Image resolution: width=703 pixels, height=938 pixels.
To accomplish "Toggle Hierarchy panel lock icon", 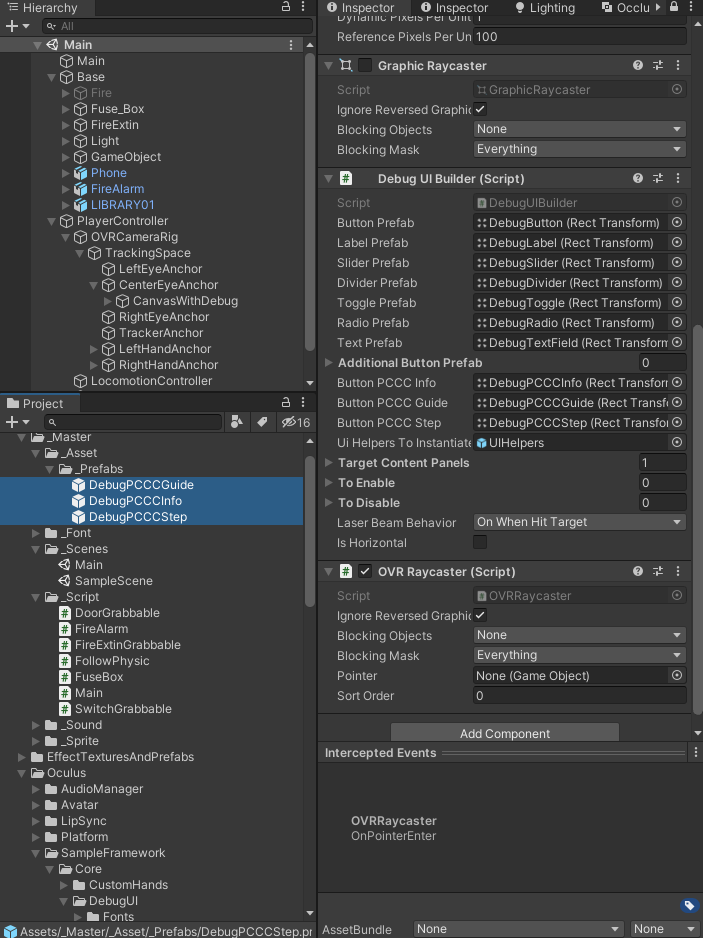I will [286, 7].
